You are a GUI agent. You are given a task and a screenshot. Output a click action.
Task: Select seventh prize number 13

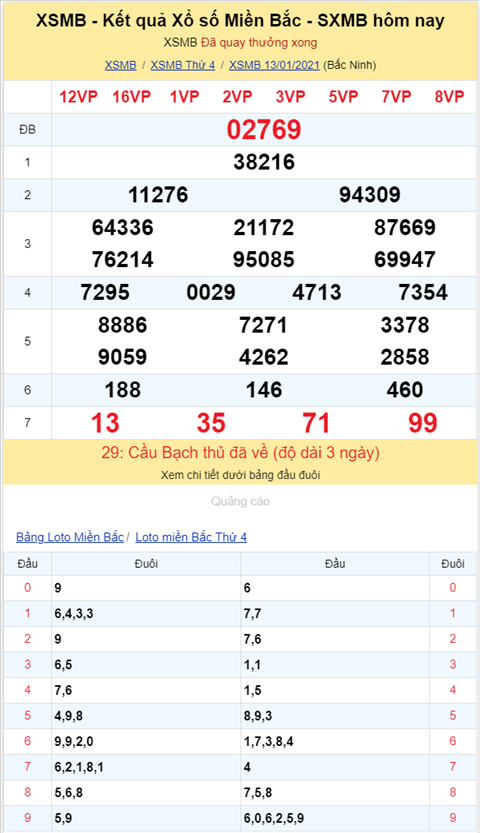click(x=105, y=423)
